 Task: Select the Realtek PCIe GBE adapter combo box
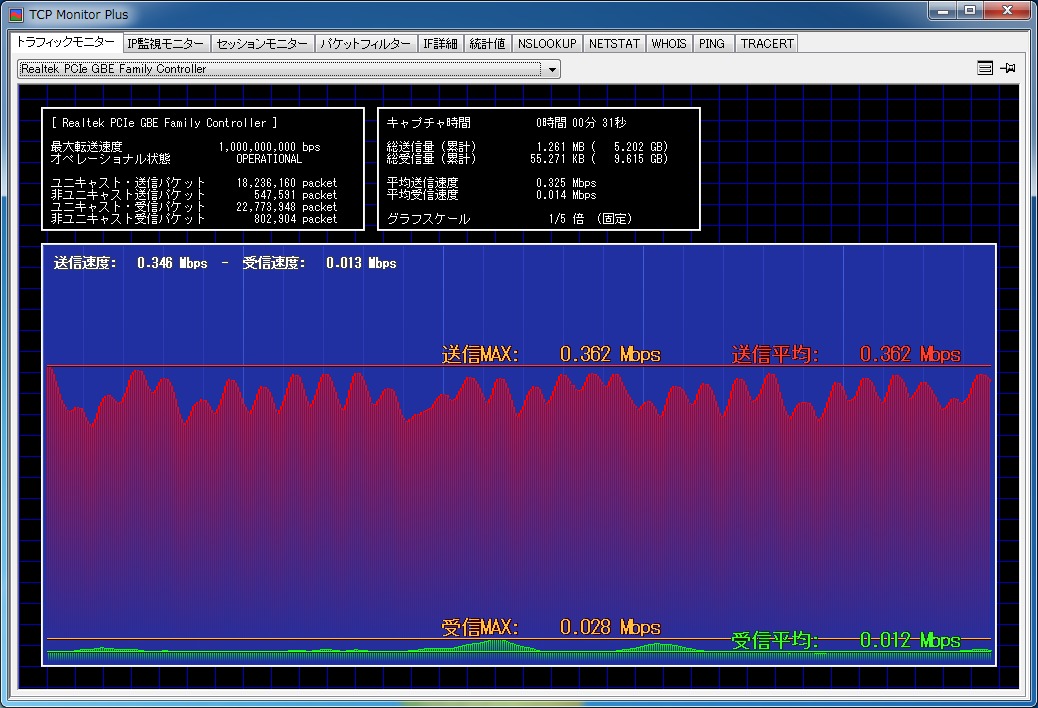pyautogui.click(x=280, y=69)
